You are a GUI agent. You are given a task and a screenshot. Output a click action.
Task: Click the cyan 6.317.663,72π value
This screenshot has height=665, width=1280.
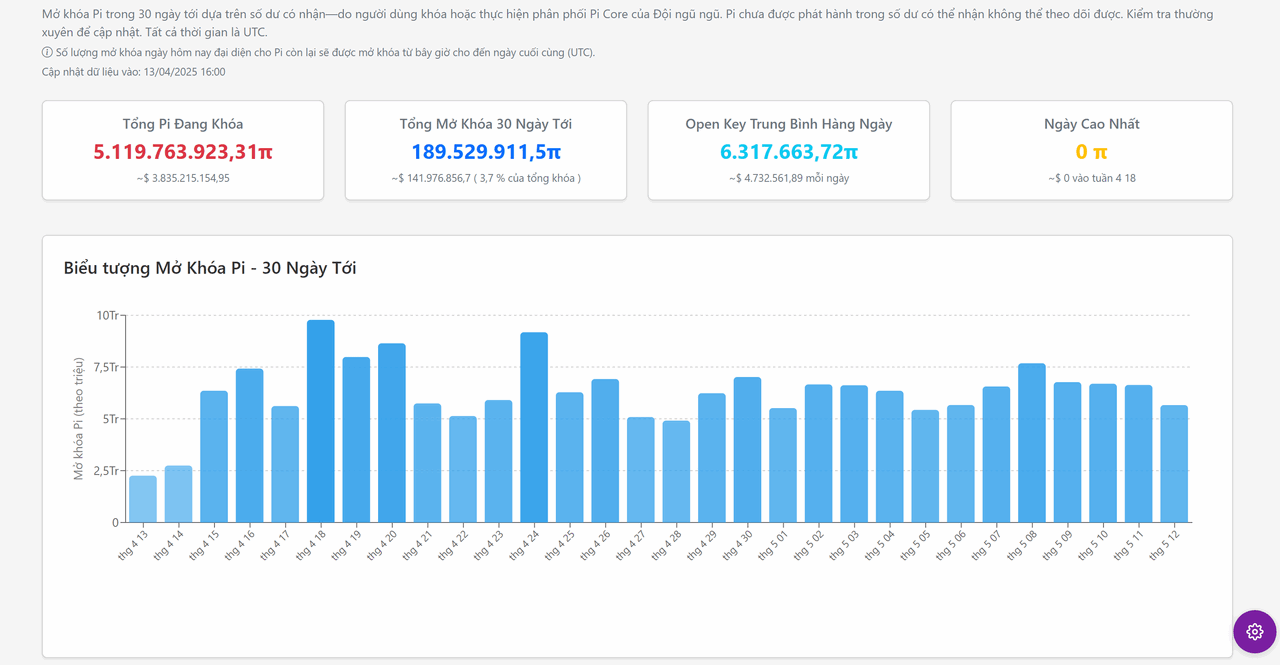point(789,152)
